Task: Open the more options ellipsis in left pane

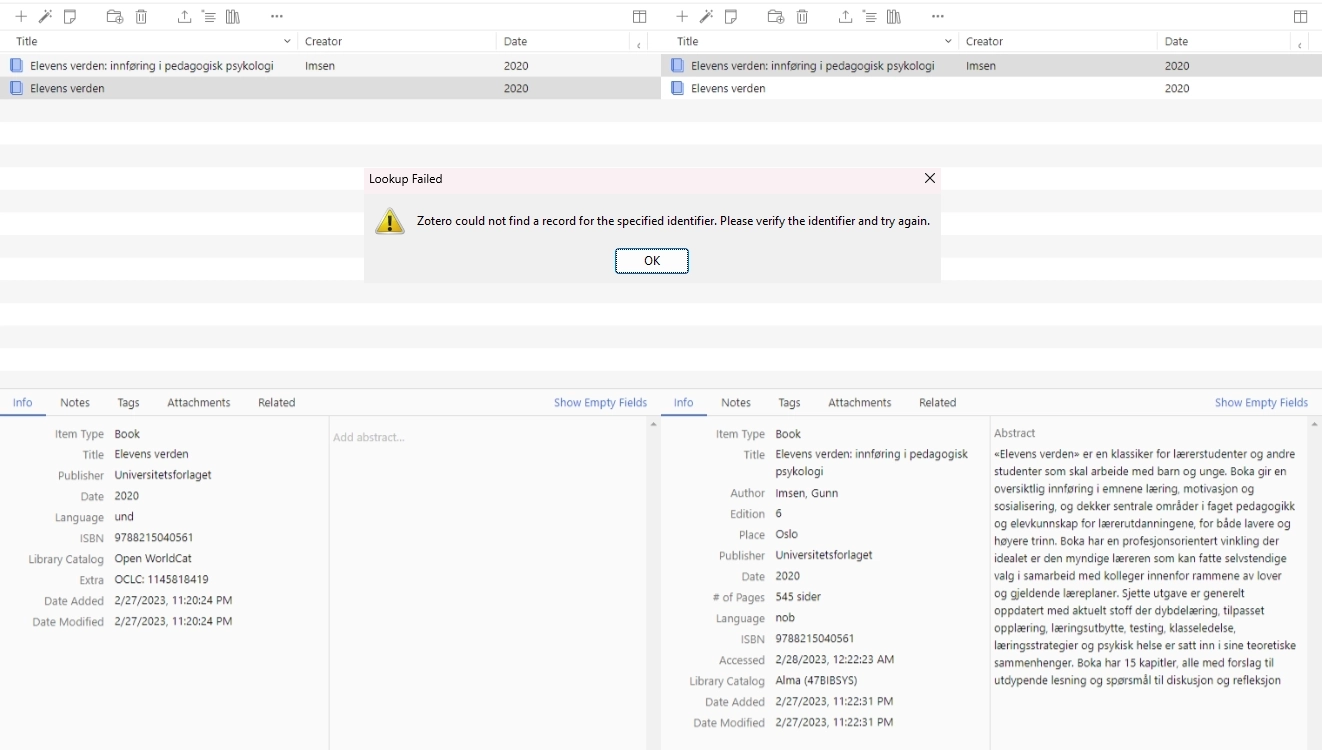Action: pyautogui.click(x=277, y=17)
